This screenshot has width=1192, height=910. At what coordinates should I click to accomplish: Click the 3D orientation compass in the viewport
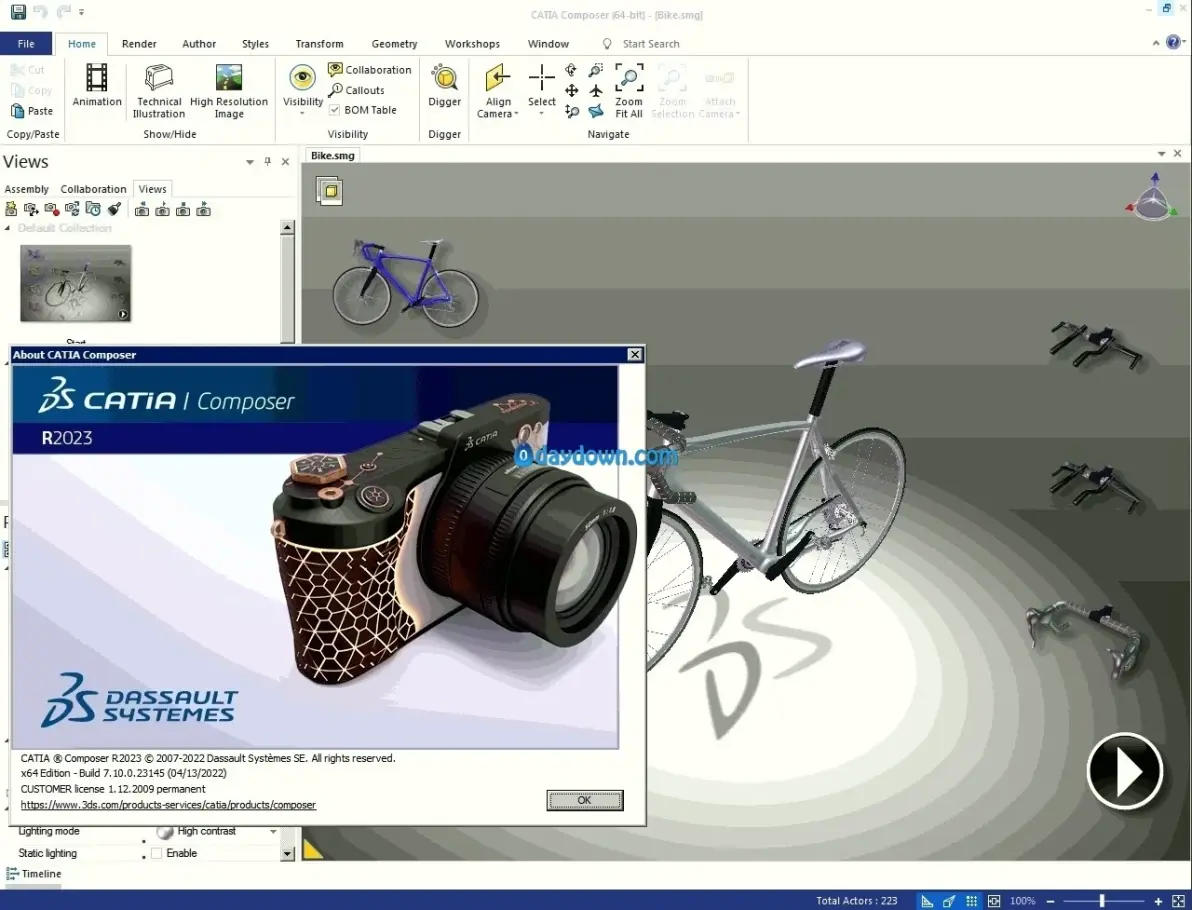1153,198
